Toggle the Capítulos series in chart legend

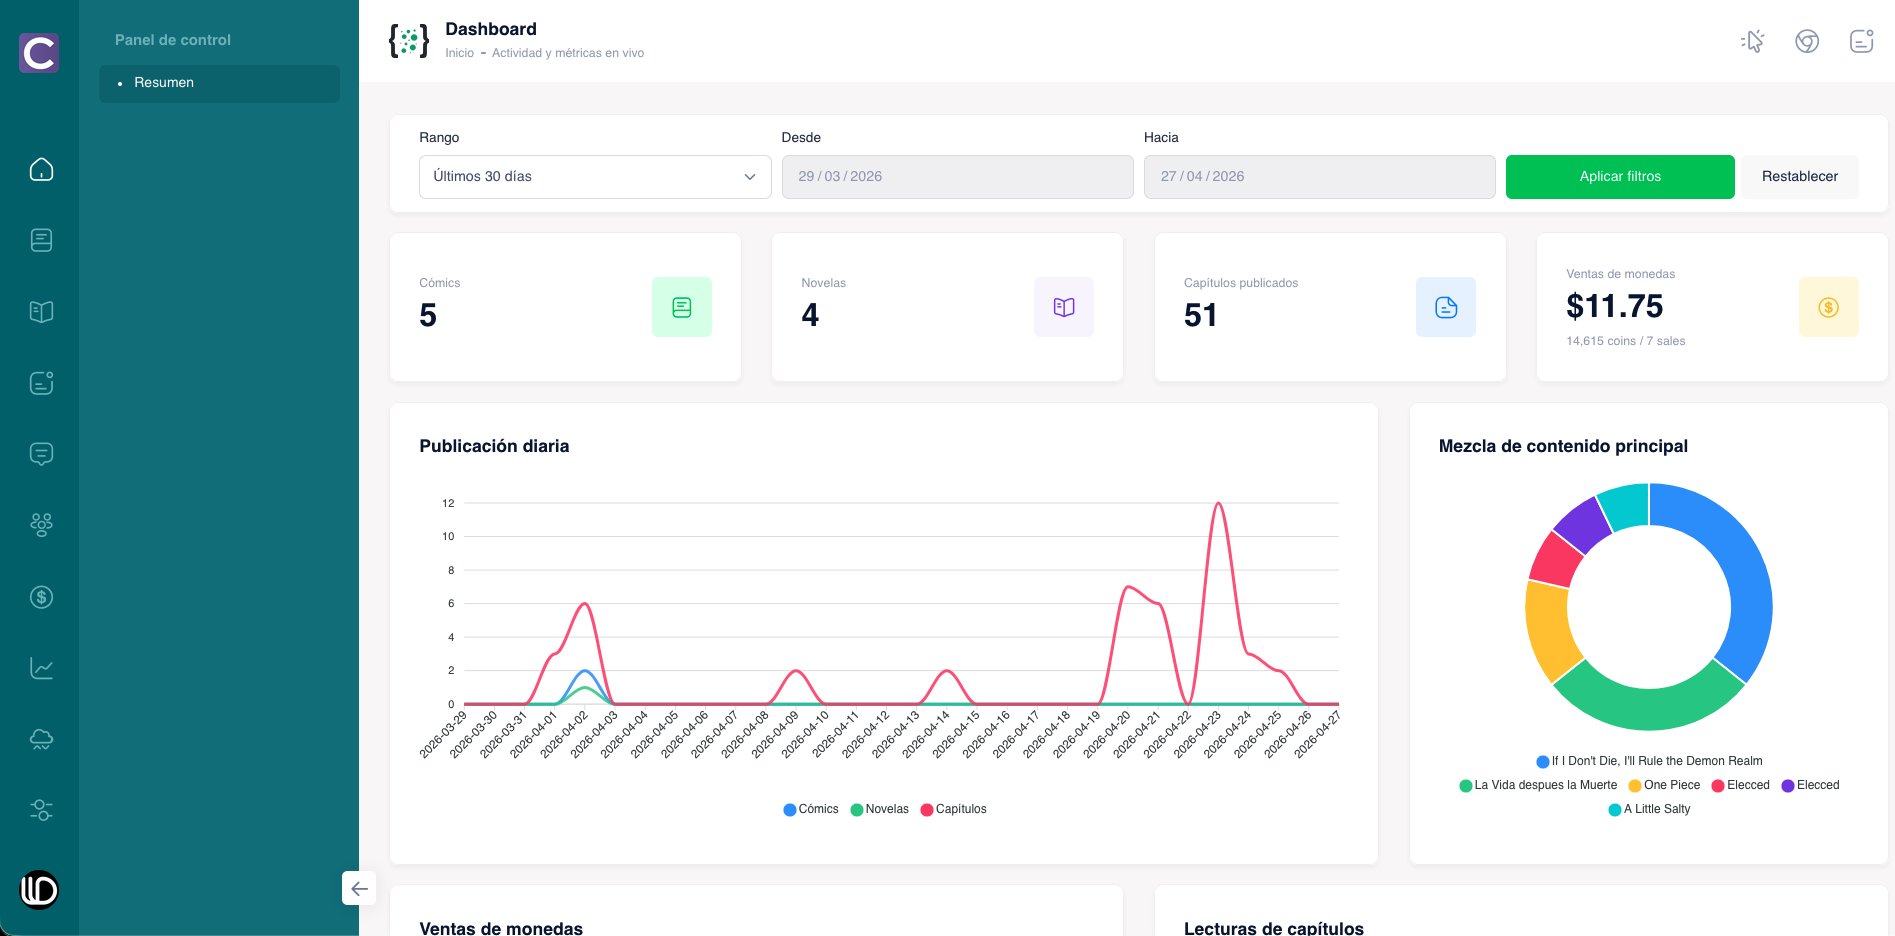pyautogui.click(x=954, y=809)
